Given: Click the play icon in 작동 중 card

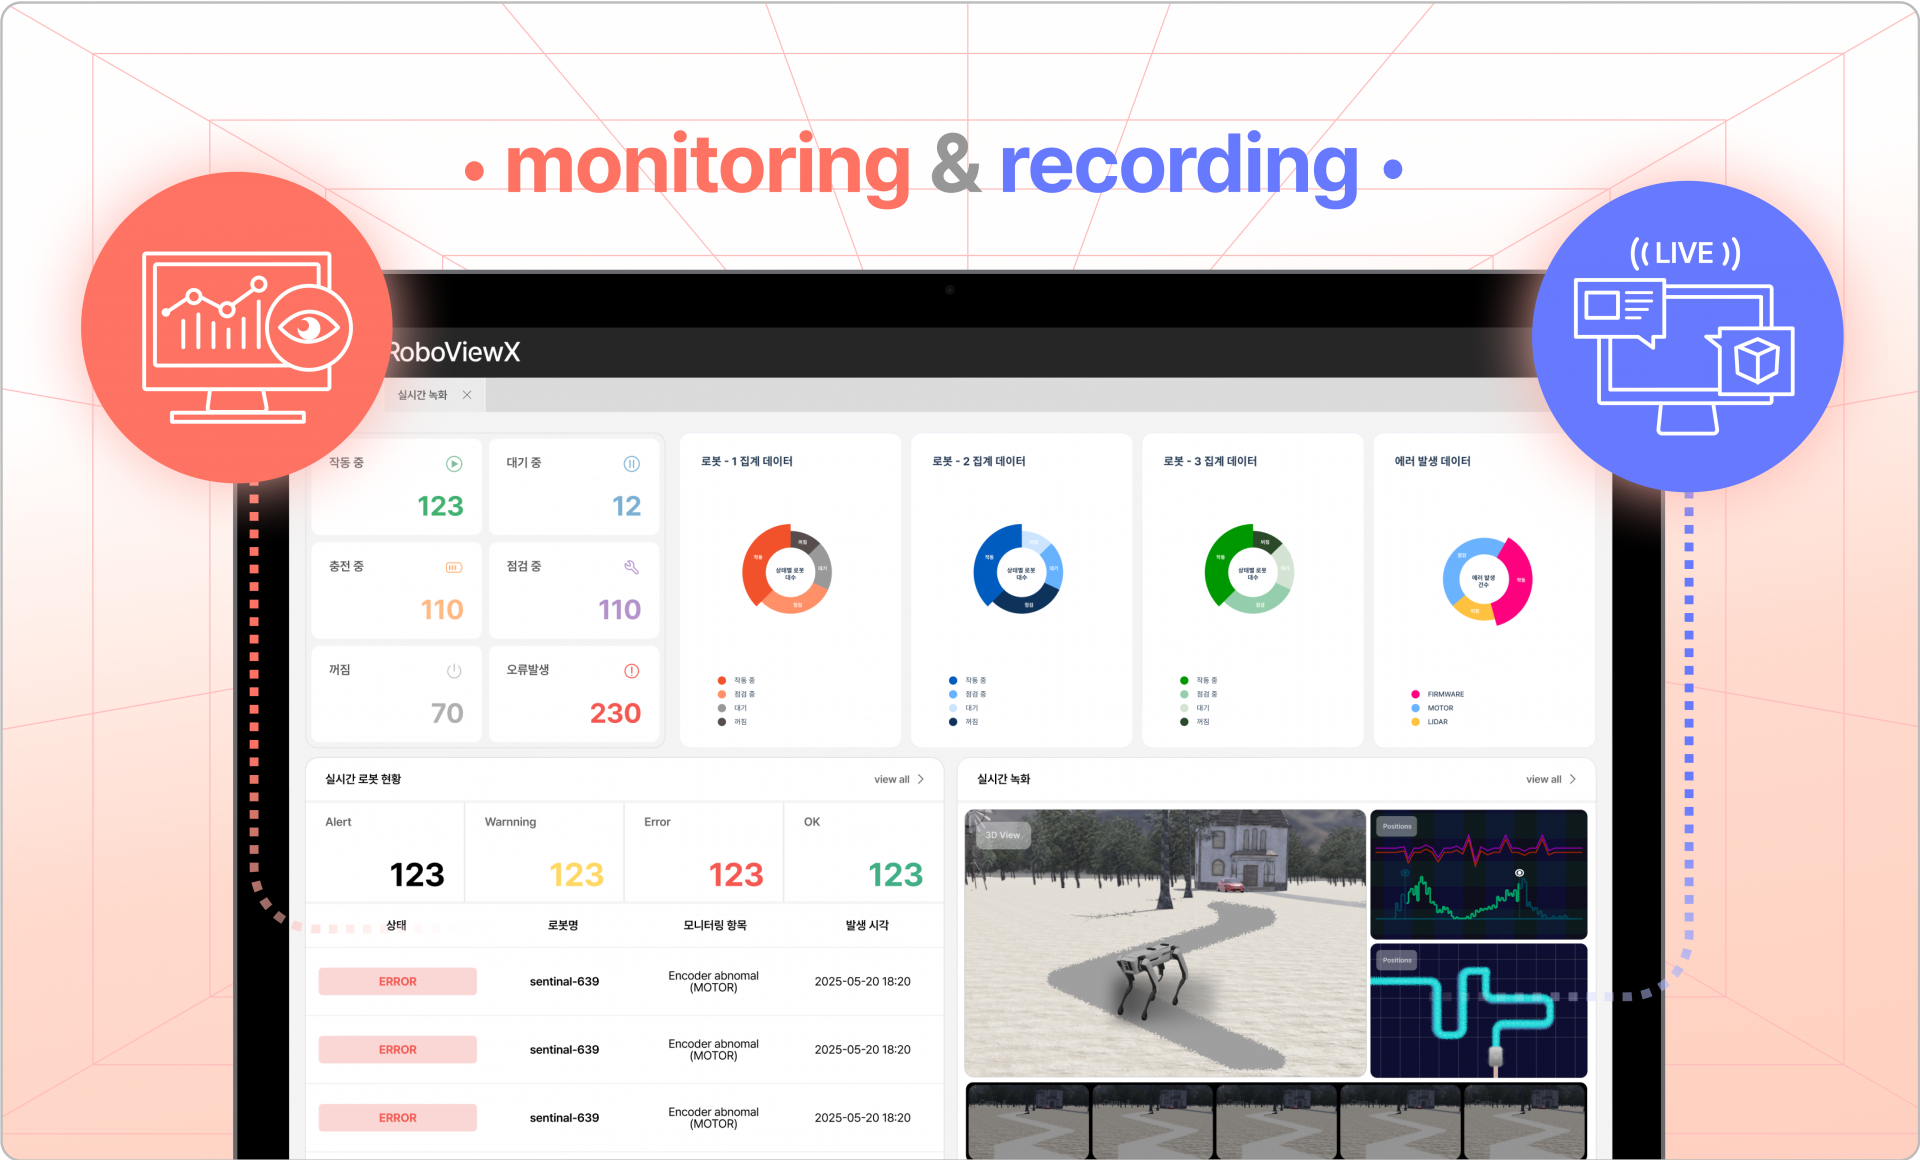Looking at the screenshot, I should [x=454, y=464].
